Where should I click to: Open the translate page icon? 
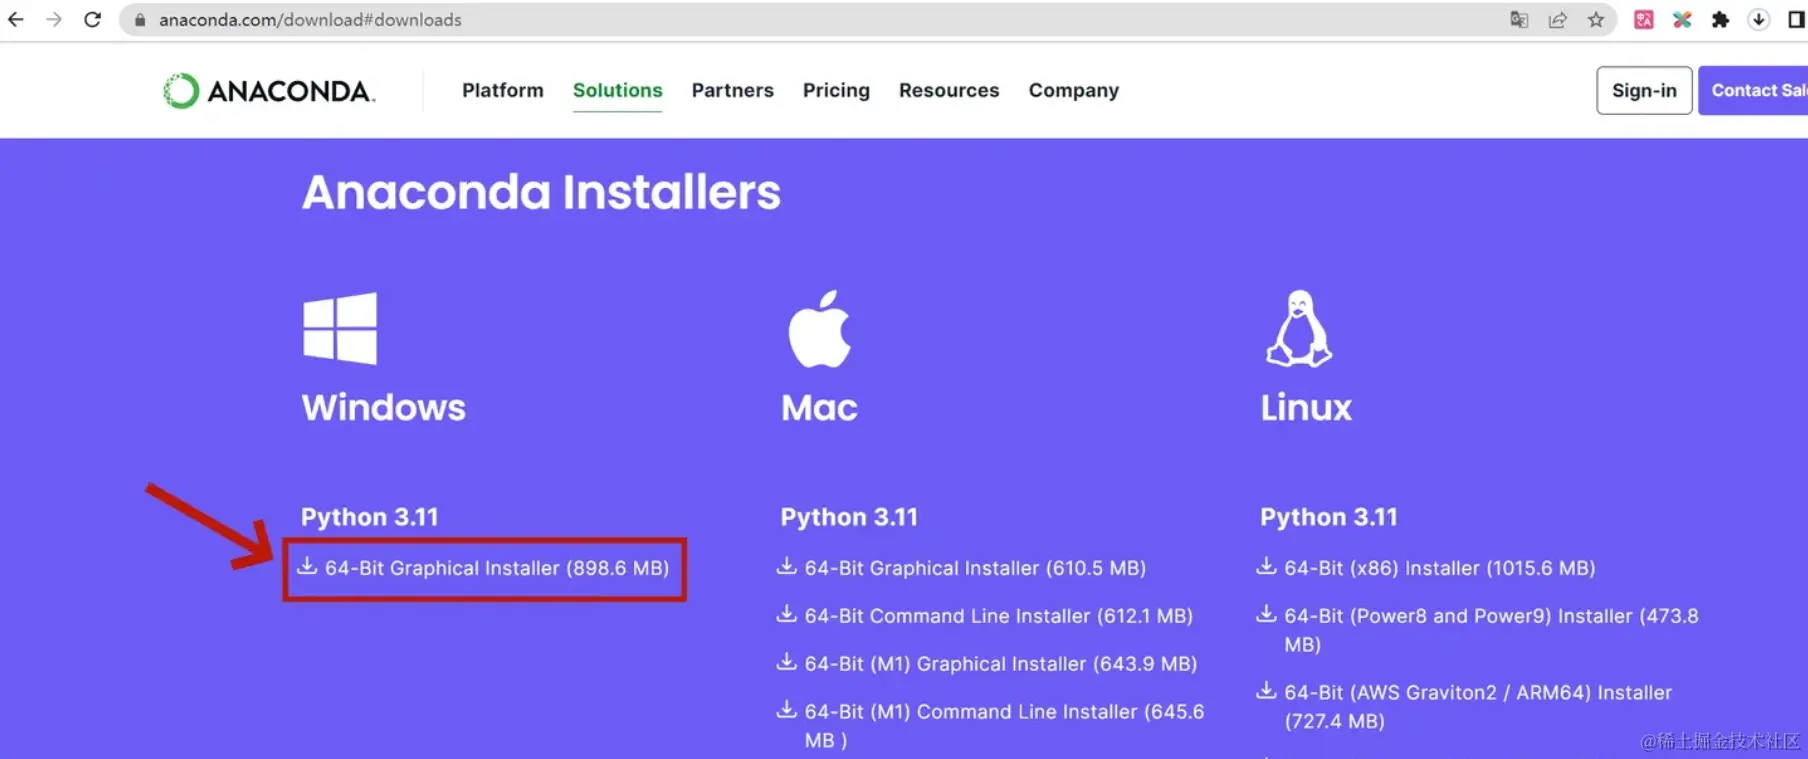(x=1519, y=19)
